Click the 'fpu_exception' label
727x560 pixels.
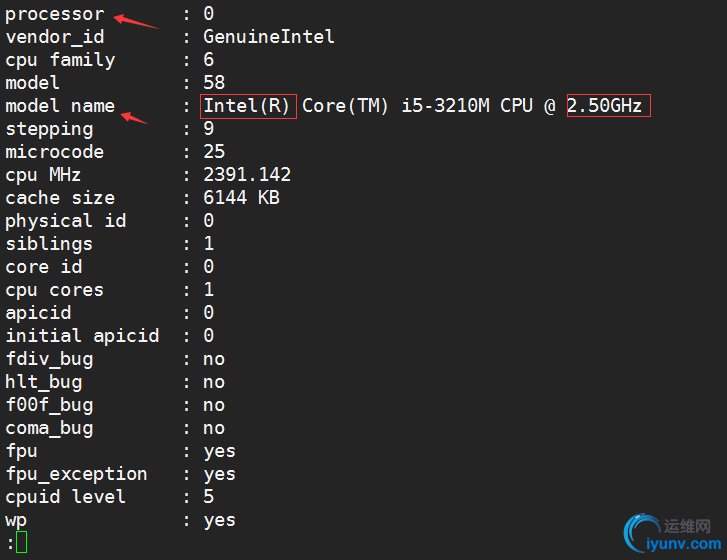click(77, 475)
